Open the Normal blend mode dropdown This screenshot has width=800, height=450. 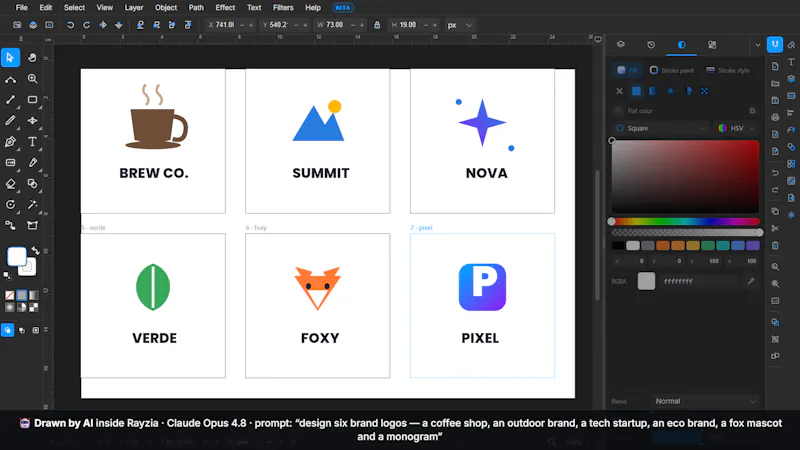click(705, 402)
